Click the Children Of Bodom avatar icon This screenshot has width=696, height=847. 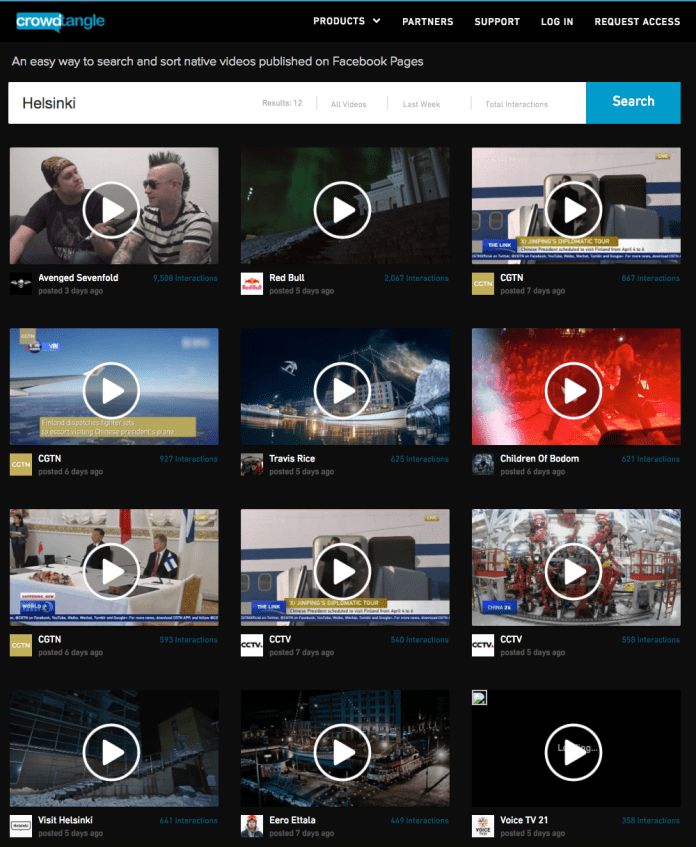point(483,465)
